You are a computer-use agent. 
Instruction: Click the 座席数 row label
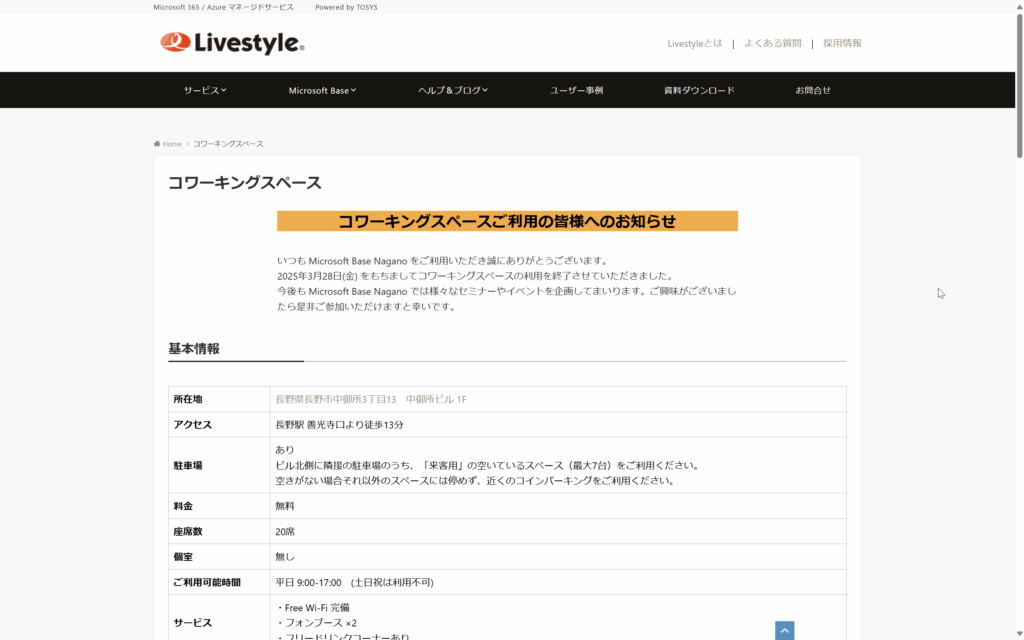click(x=188, y=532)
